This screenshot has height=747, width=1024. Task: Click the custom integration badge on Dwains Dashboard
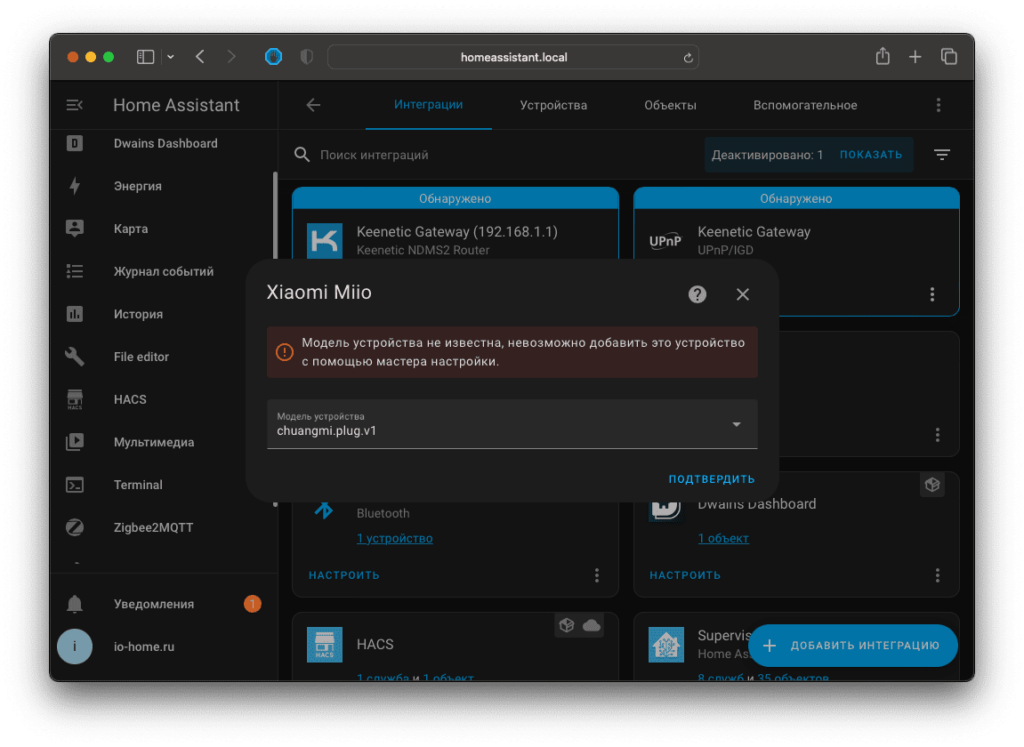click(x=932, y=485)
